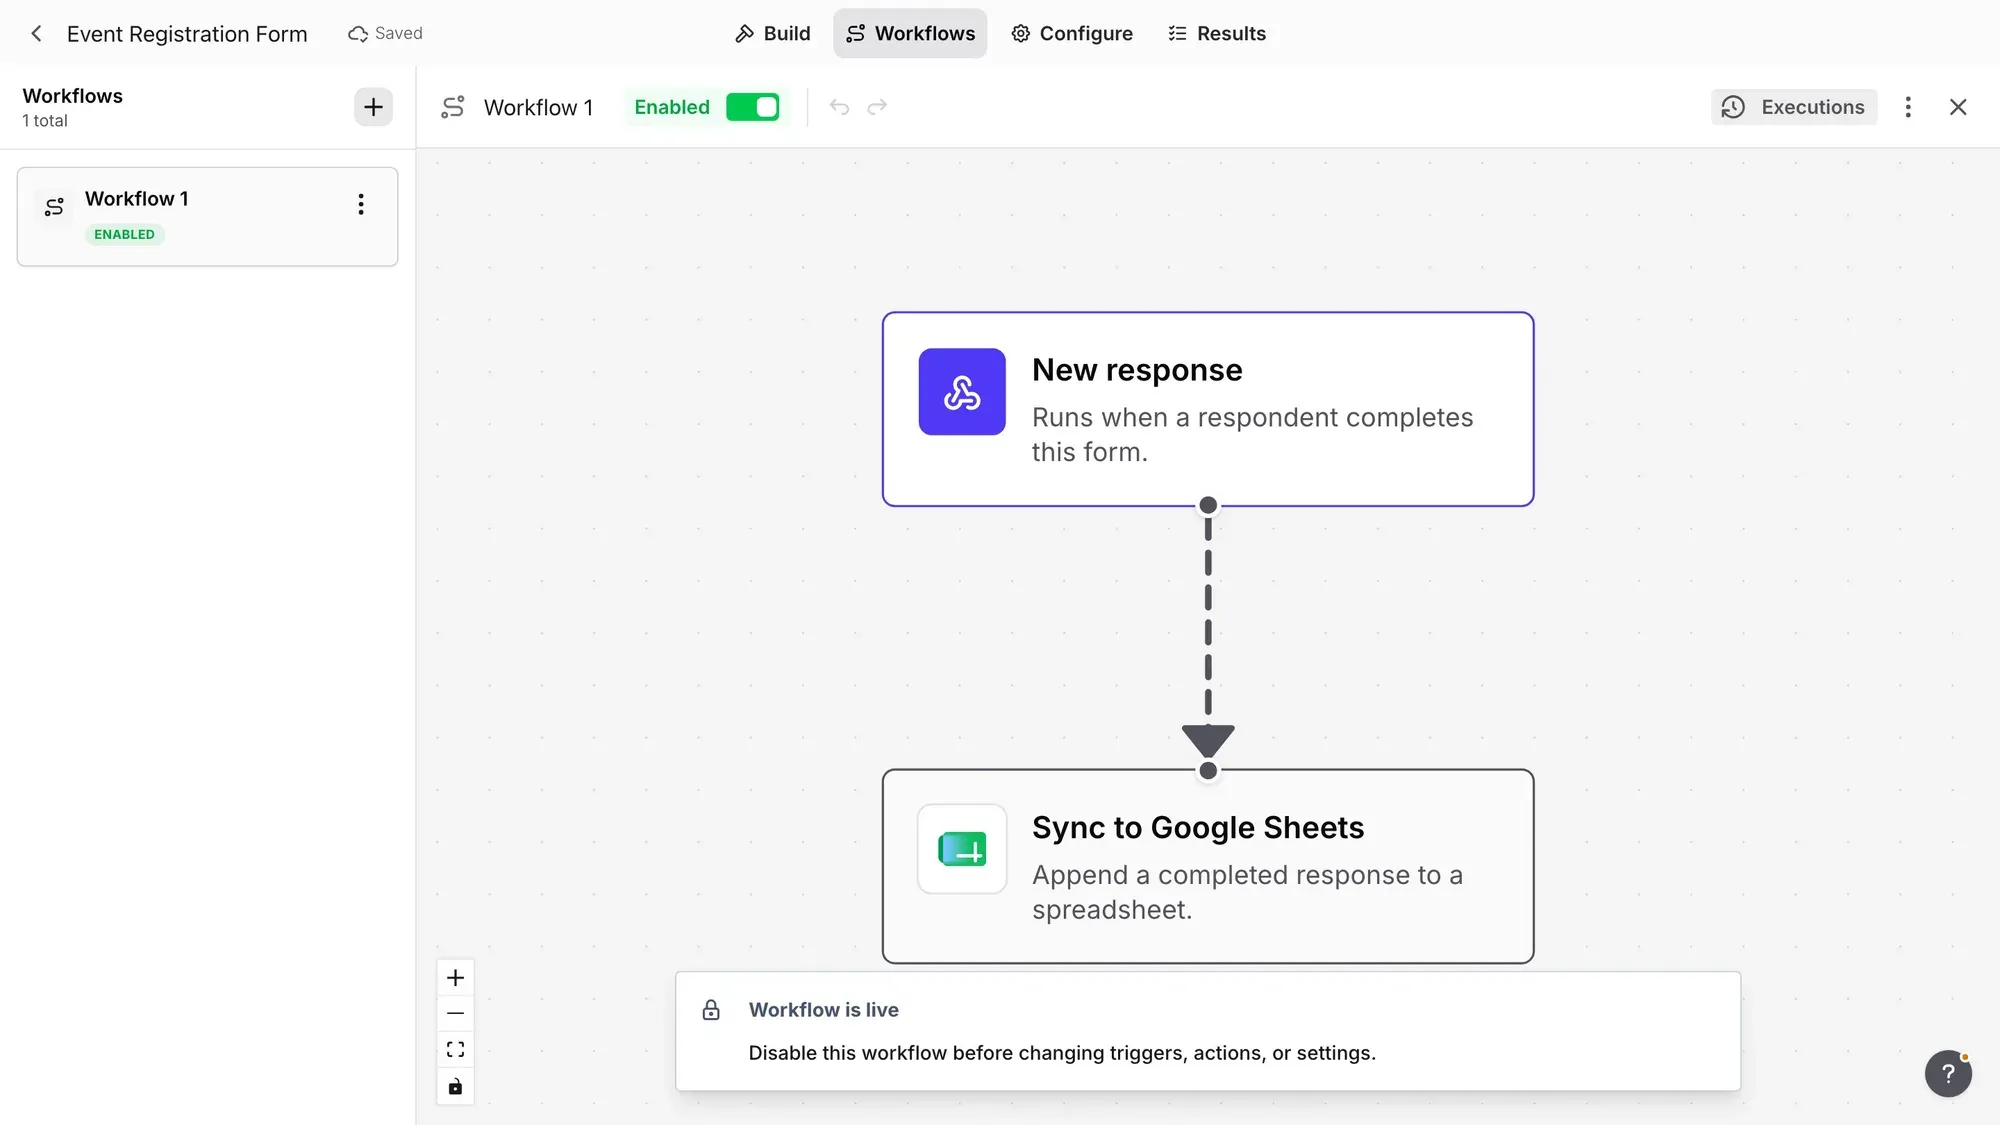This screenshot has height=1125, width=2000.
Task: Undo the last workflow change
Action: [839, 107]
